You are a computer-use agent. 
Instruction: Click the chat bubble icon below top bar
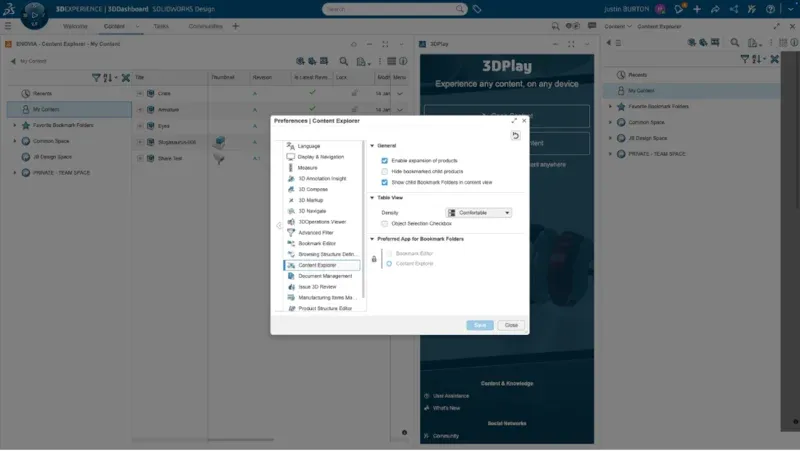click(592, 26)
